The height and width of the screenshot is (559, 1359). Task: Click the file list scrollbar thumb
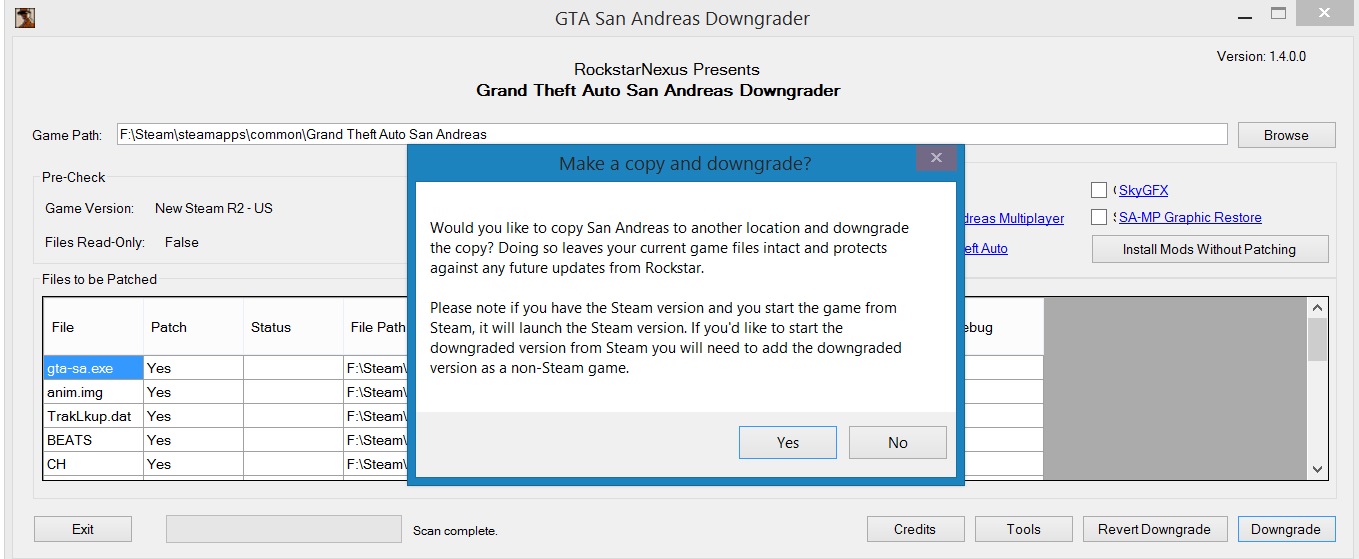pos(1318,340)
